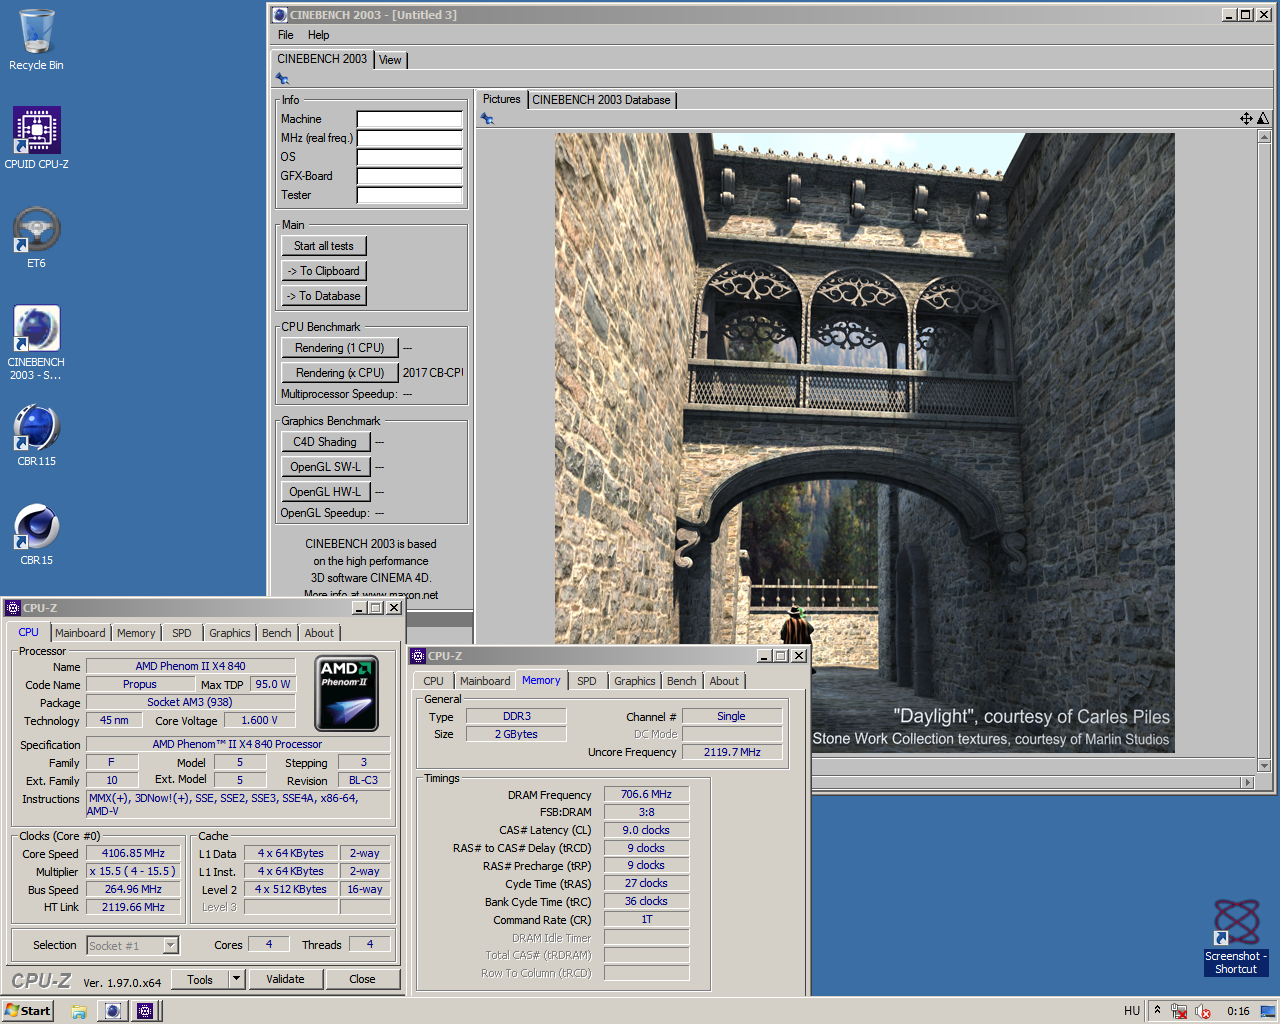Click the HU language indicator in taskbar
The image size is (1280, 1024).
(x=1132, y=1011)
